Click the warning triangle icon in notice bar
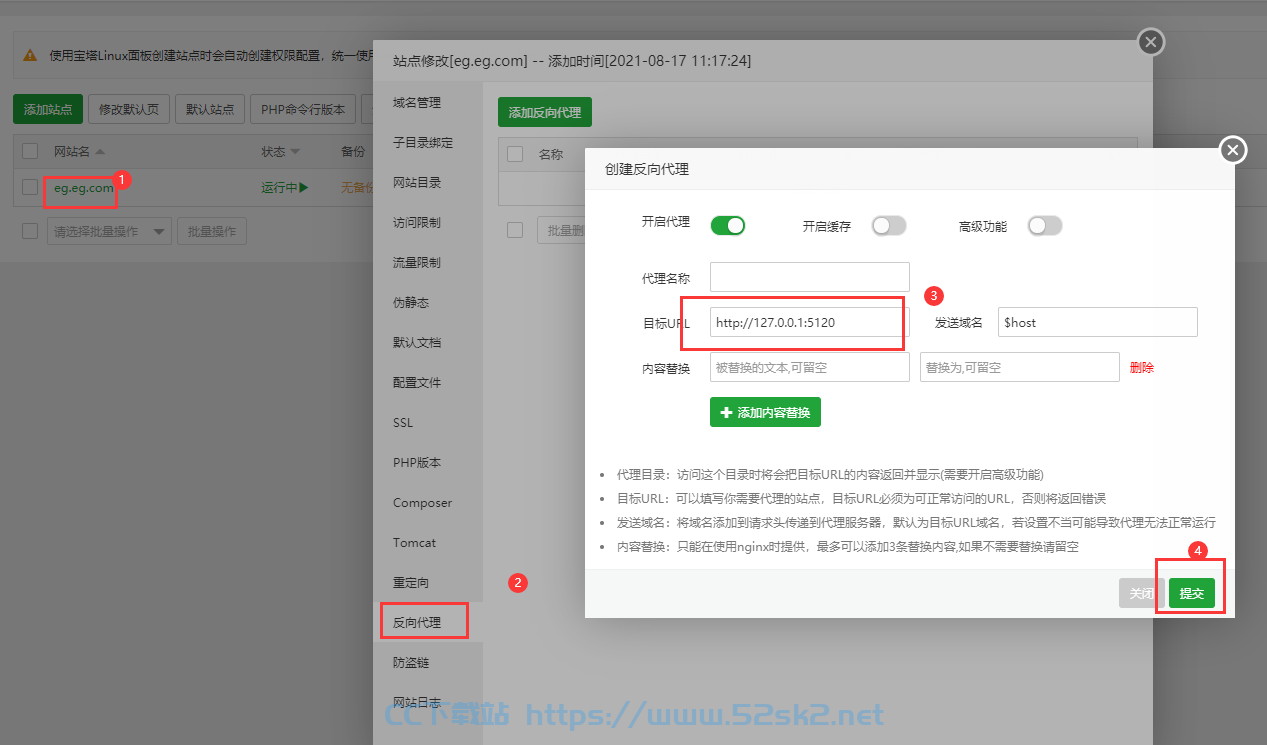 [x=31, y=55]
